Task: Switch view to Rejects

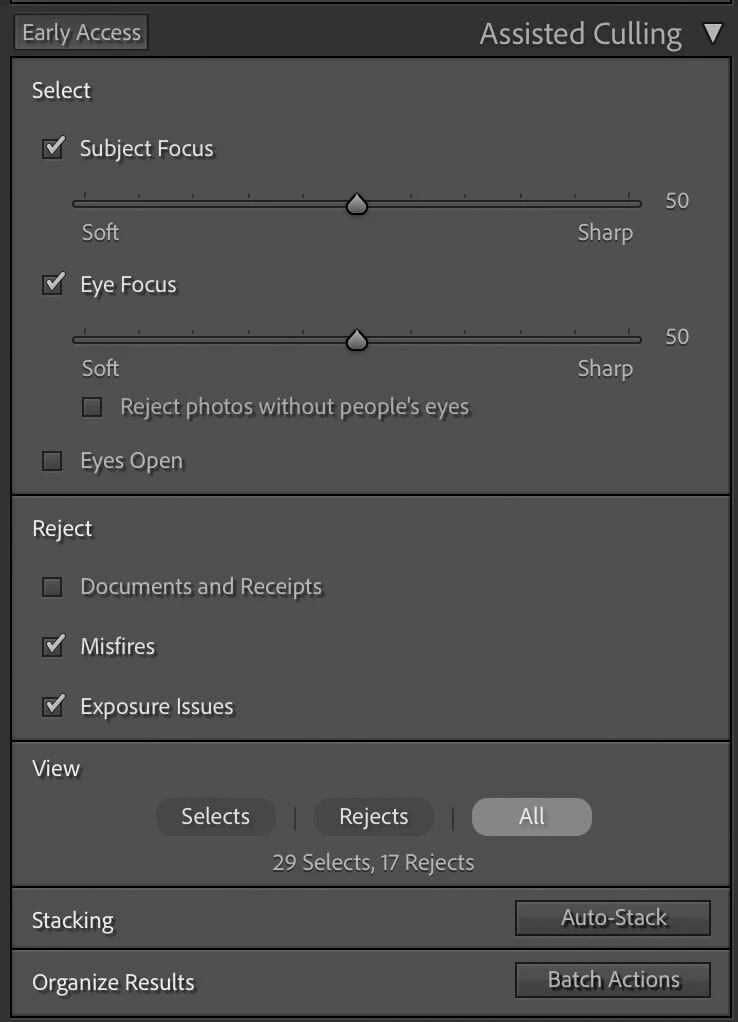Action: [374, 817]
